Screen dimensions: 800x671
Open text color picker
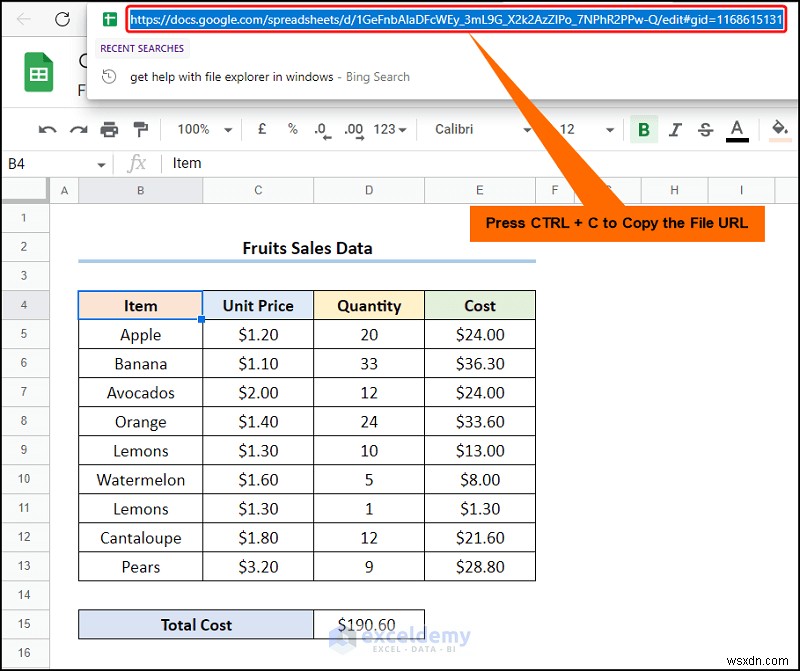point(737,131)
